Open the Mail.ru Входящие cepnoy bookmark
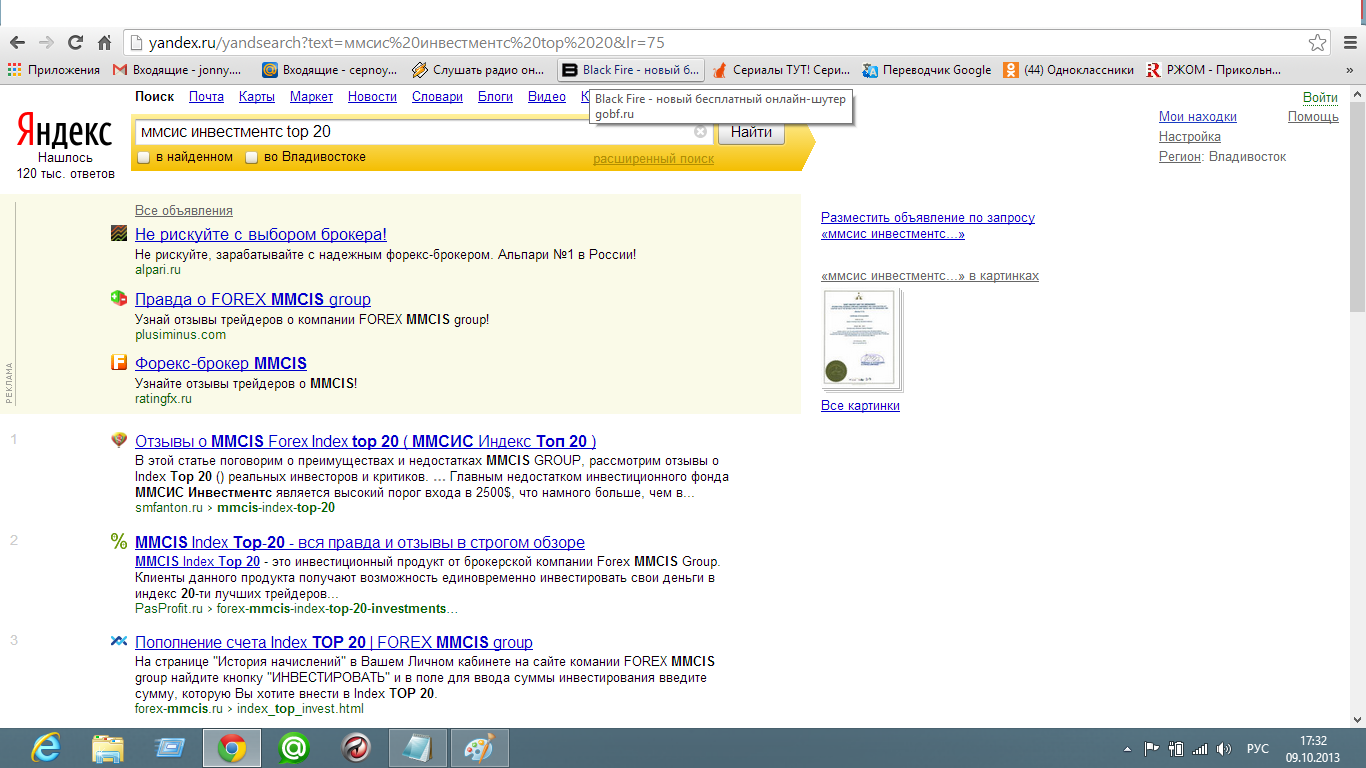 tap(329, 70)
